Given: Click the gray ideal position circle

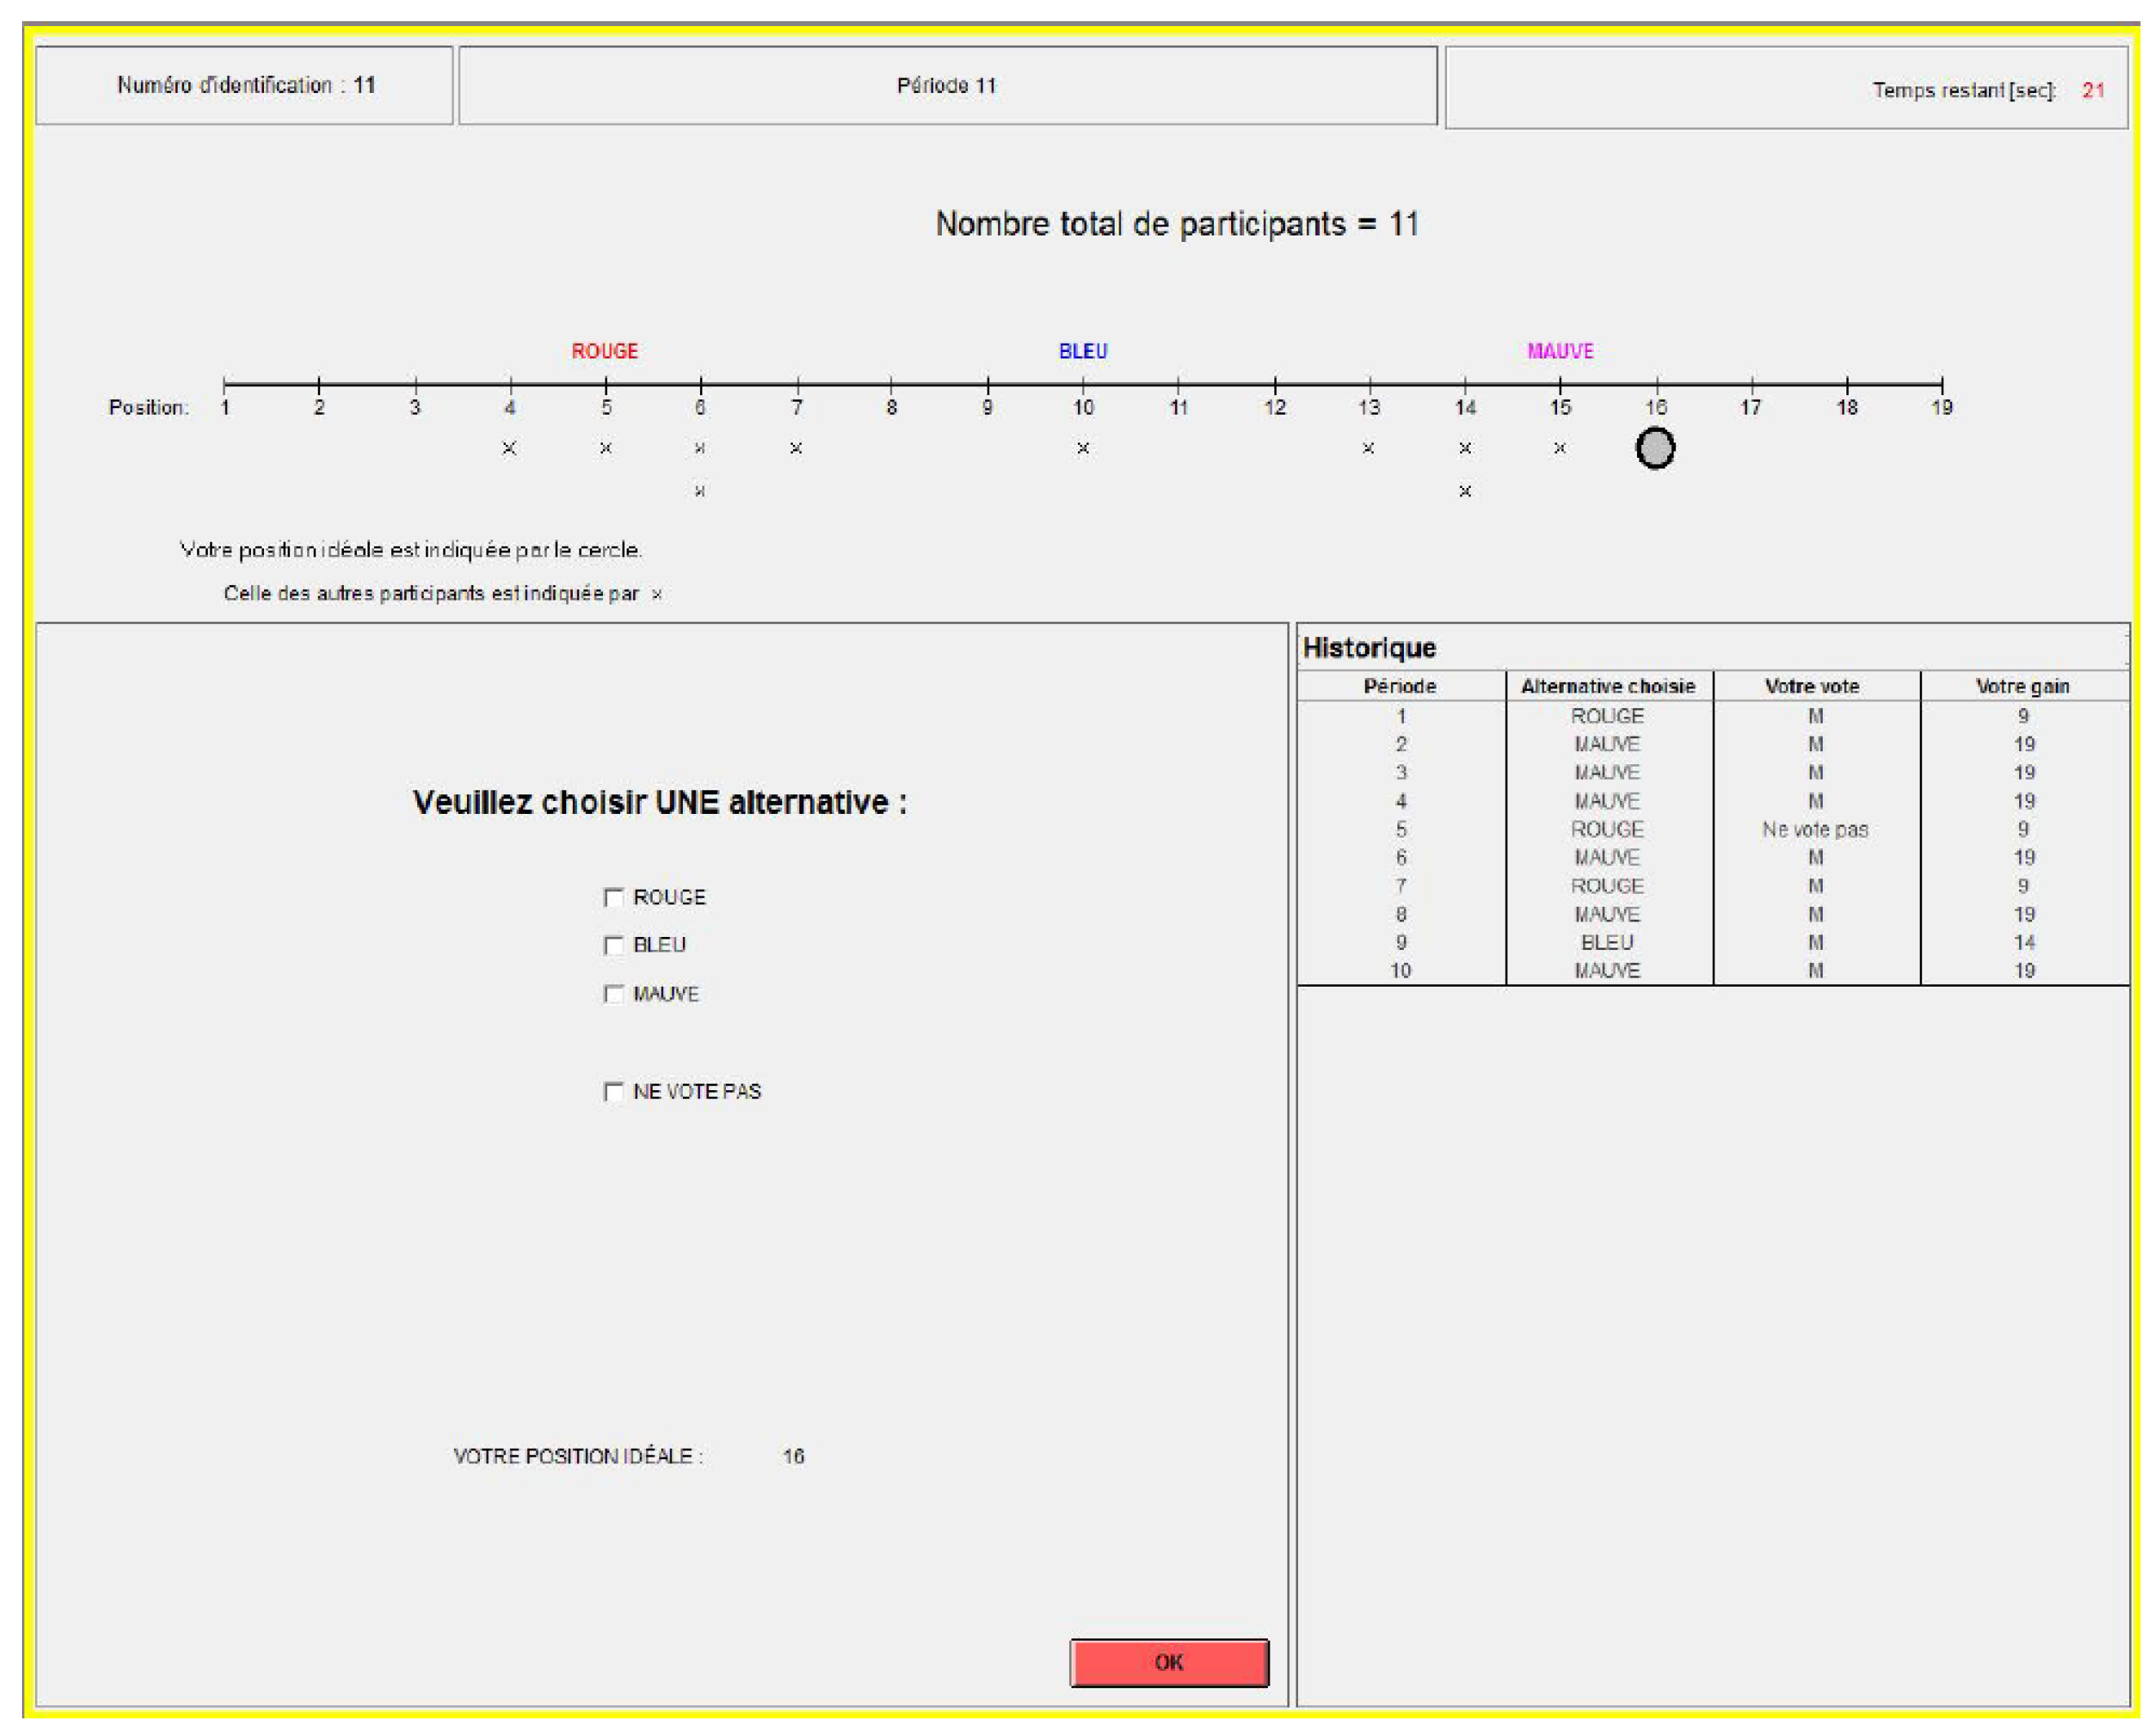Looking at the screenshot, I should coord(1655,447).
